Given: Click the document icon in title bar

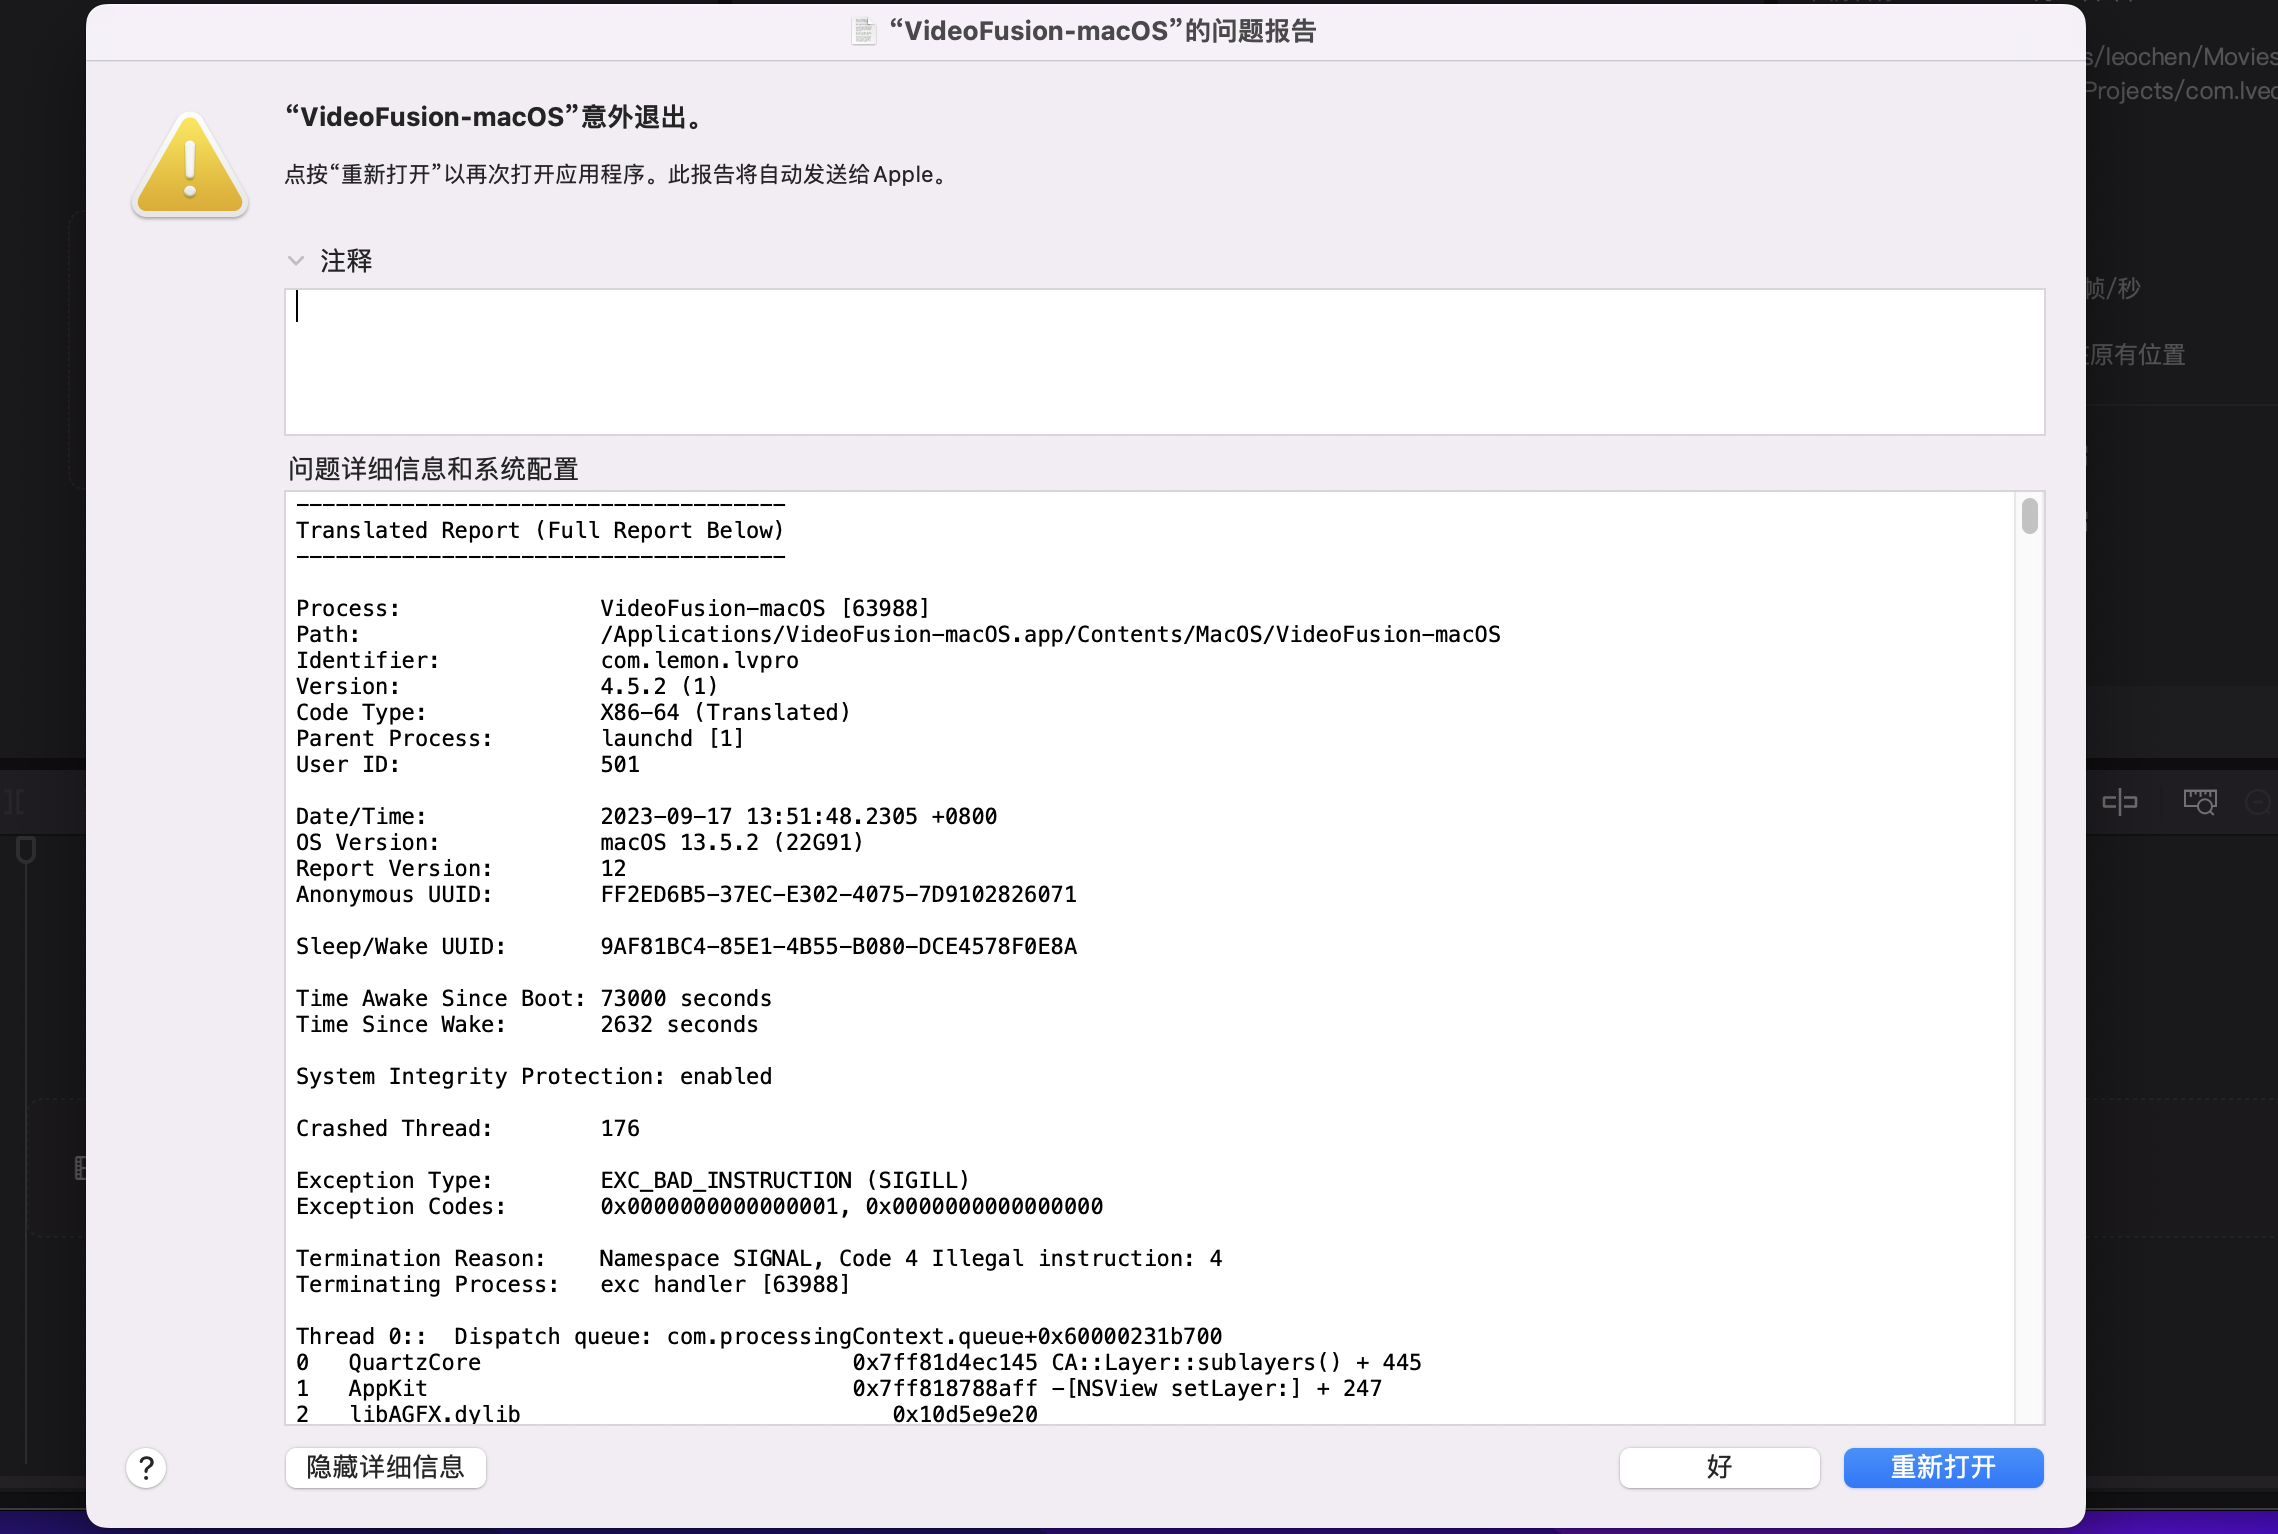Looking at the screenshot, I should click(x=863, y=32).
